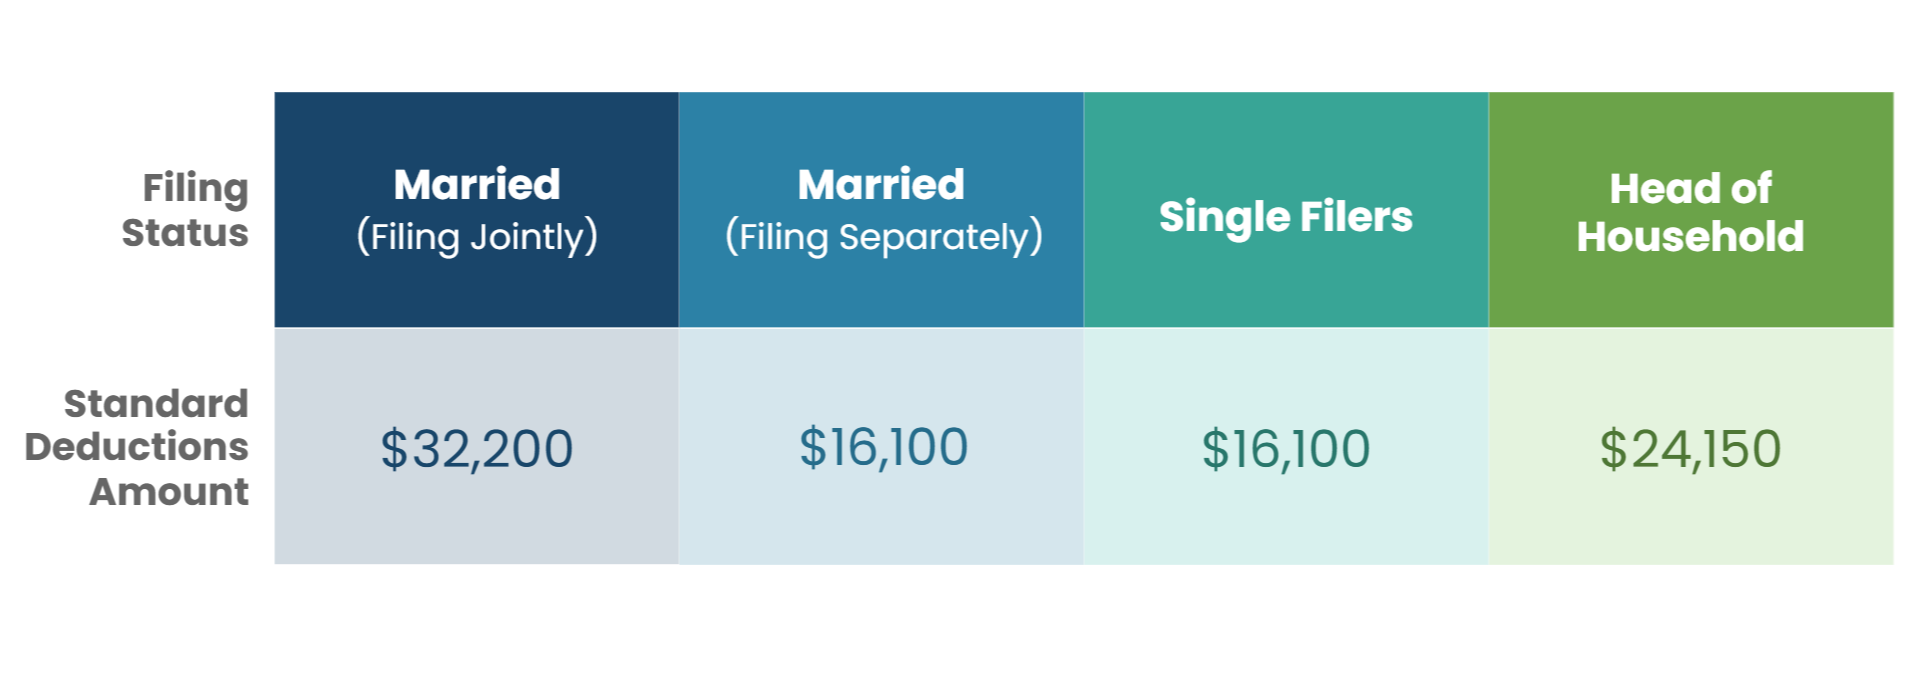Click the "(Filing Separately)" subtitle text
This screenshot has height=690, width=1911.
(x=883, y=237)
